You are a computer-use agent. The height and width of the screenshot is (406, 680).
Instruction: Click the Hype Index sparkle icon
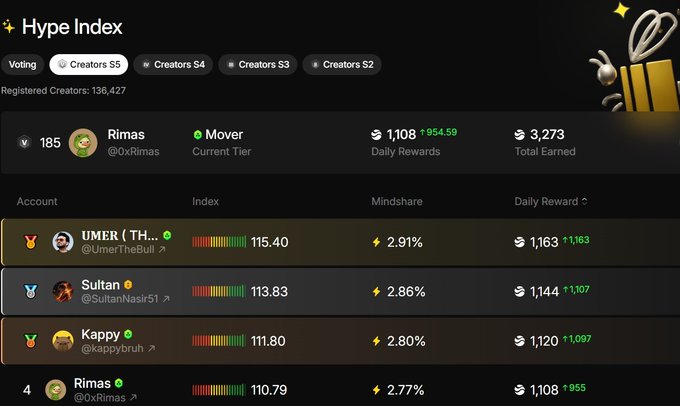pyautogui.click(x=9, y=27)
